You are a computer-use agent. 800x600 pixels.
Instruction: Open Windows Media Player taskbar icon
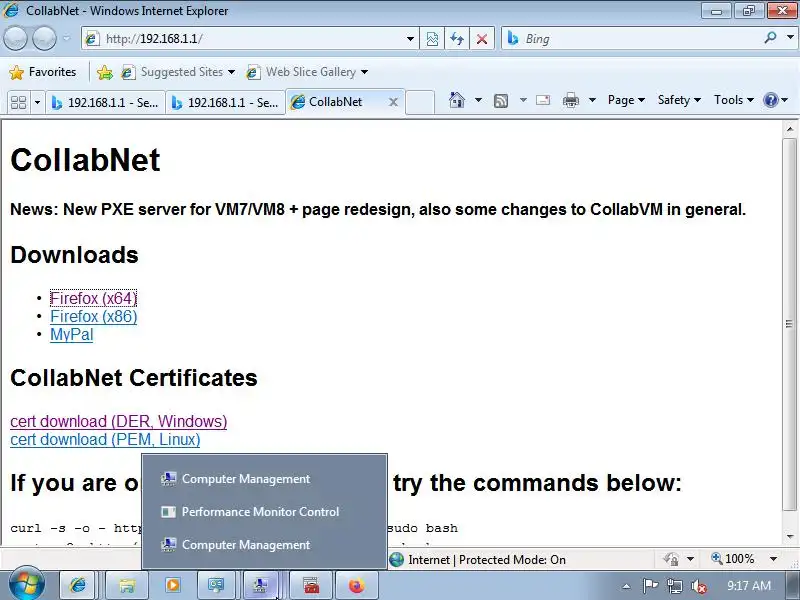tap(173, 585)
